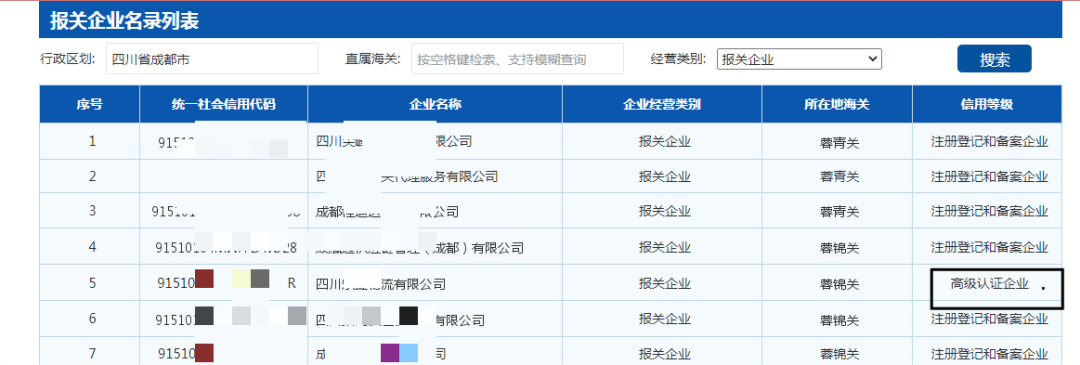1080x365 pixels.
Task: Select the 序号 column header
Action: pyautogui.click(x=90, y=105)
